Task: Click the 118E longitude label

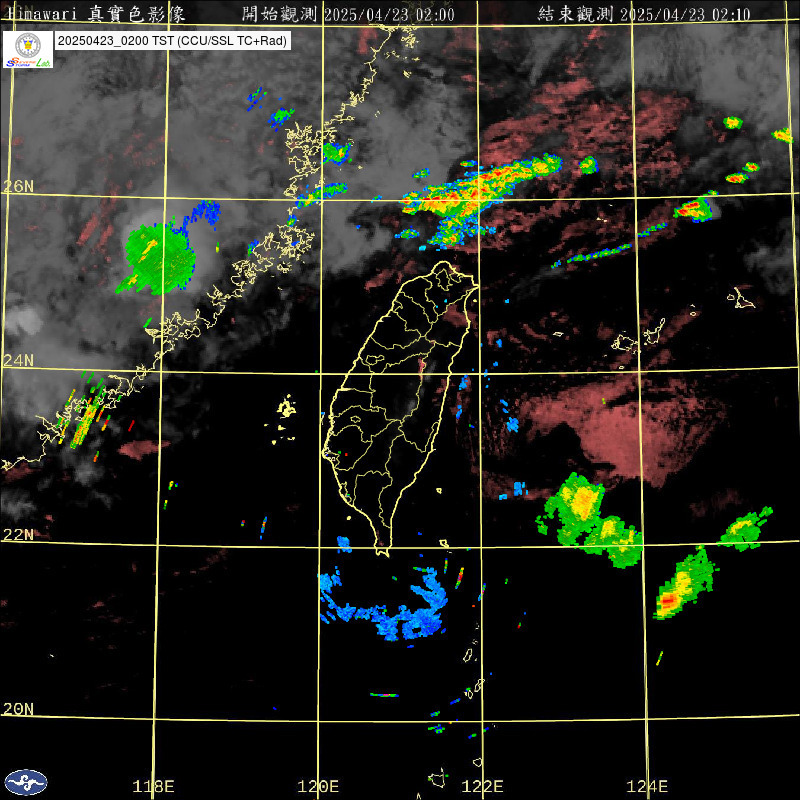Action: 153,786
